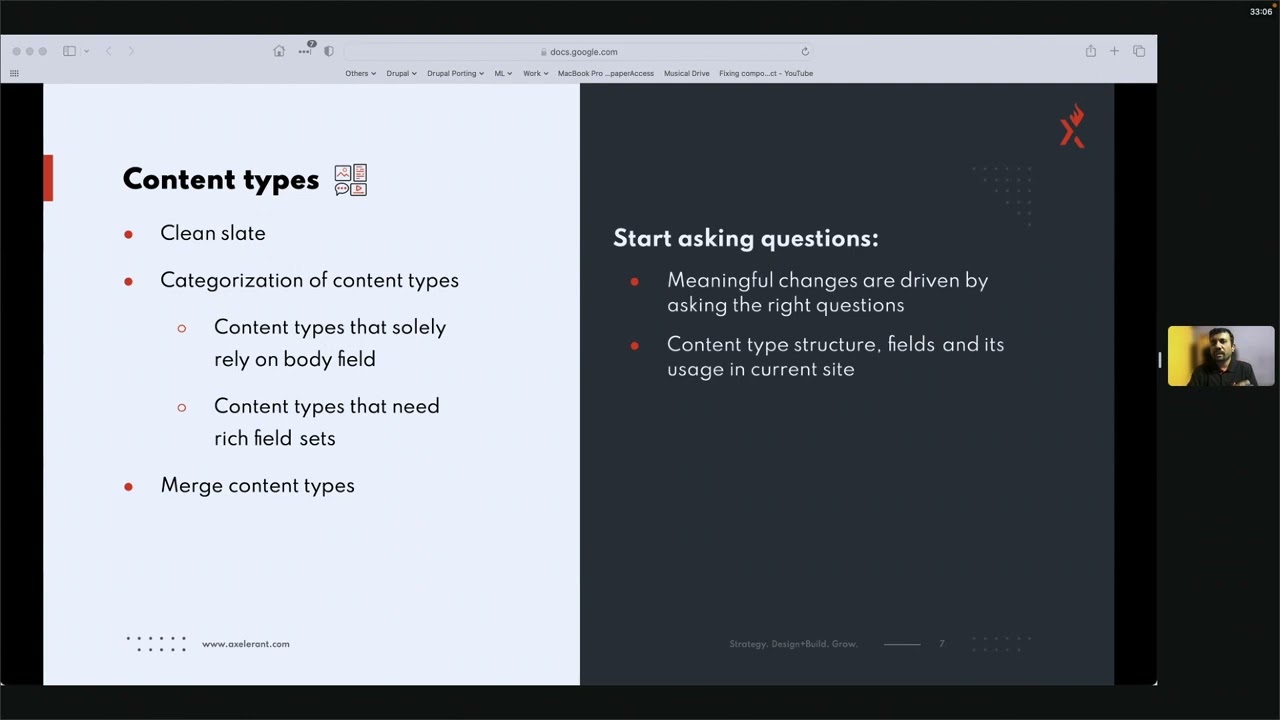This screenshot has height=720, width=1280.
Task: Click the content types illustration icon
Action: 351,180
